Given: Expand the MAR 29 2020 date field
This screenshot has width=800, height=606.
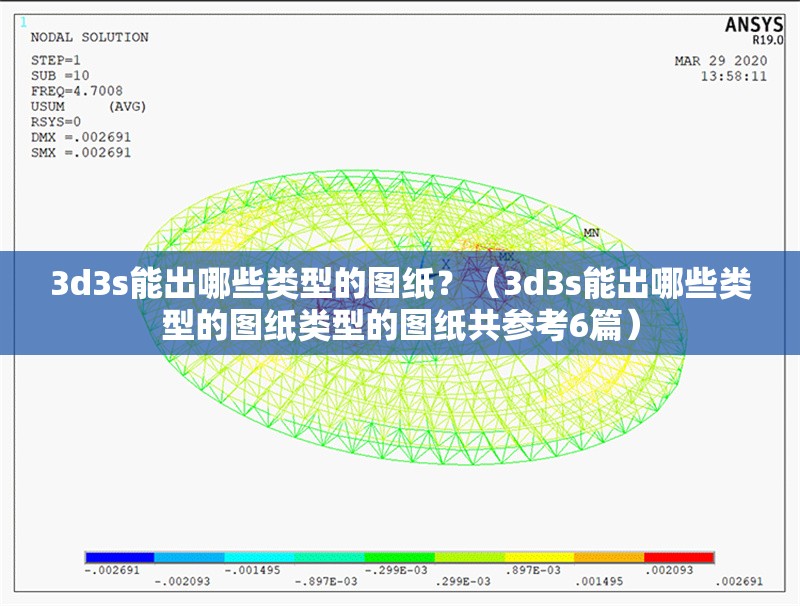Looking at the screenshot, I should (x=723, y=61).
